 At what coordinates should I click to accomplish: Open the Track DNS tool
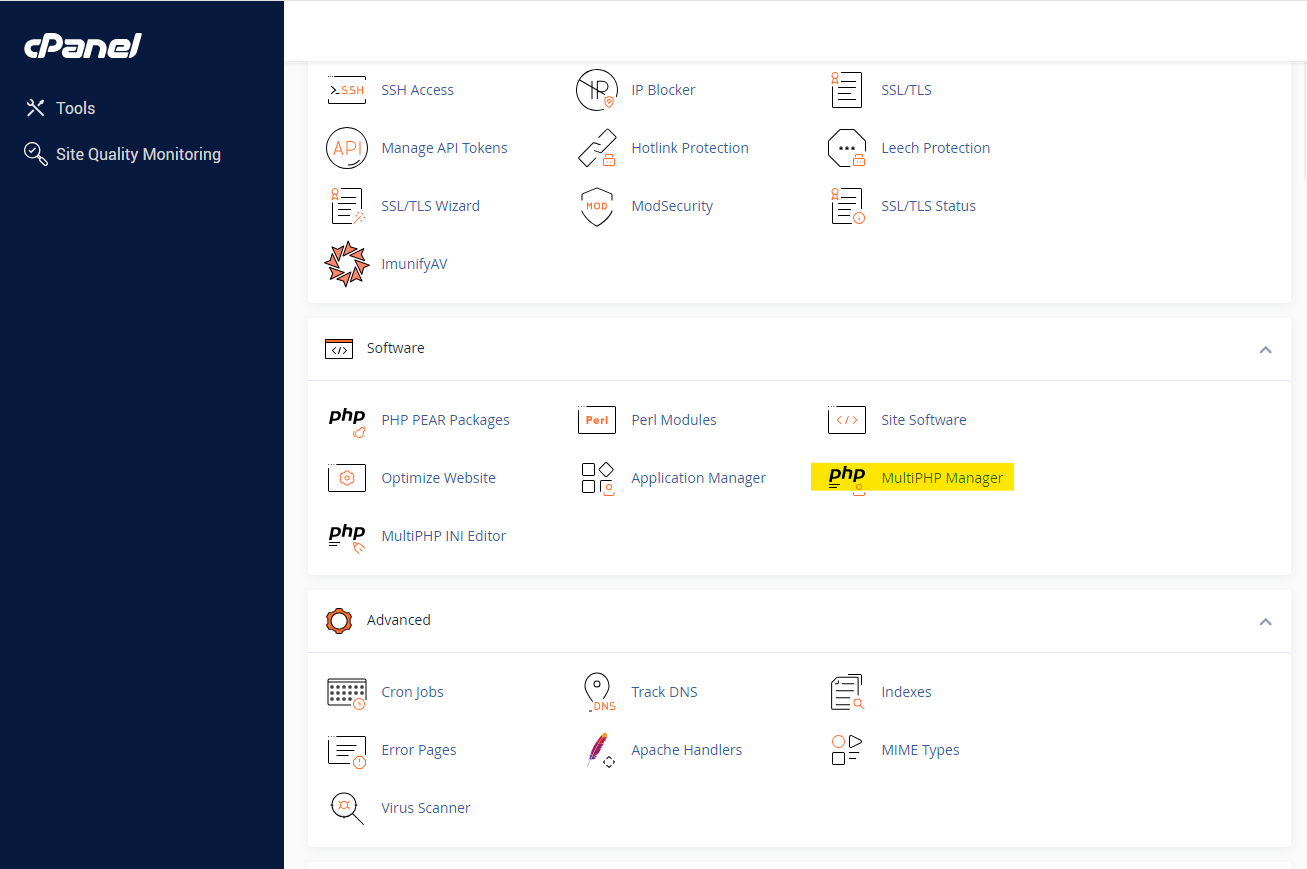664,691
